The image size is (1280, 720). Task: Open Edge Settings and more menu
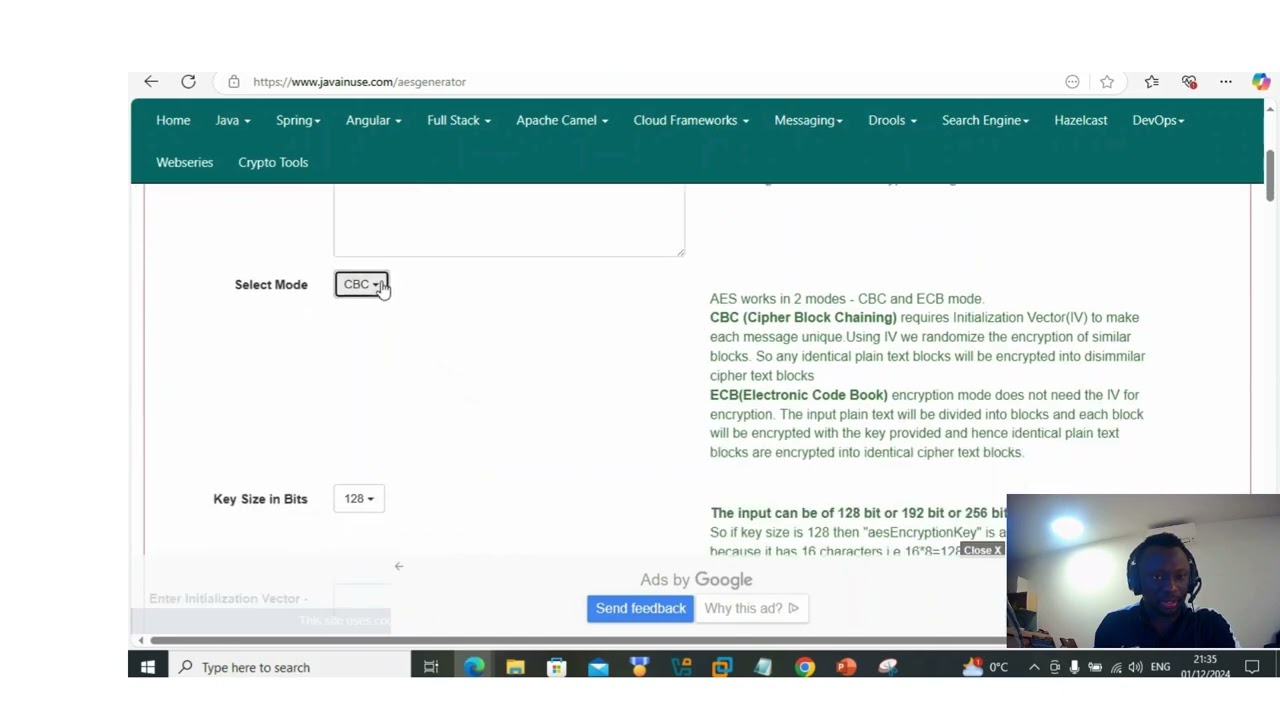[x=1226, y=82]
